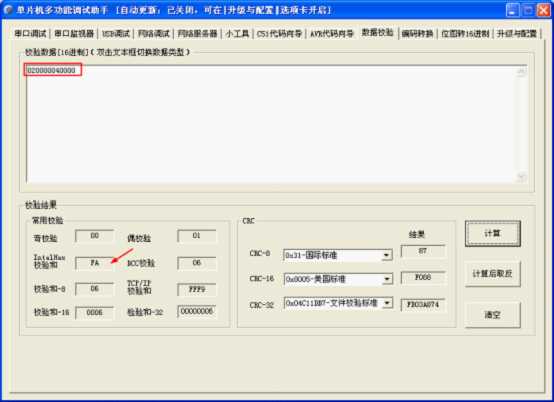
Task: Click the 计算 button
Action: tap(493, 233)
